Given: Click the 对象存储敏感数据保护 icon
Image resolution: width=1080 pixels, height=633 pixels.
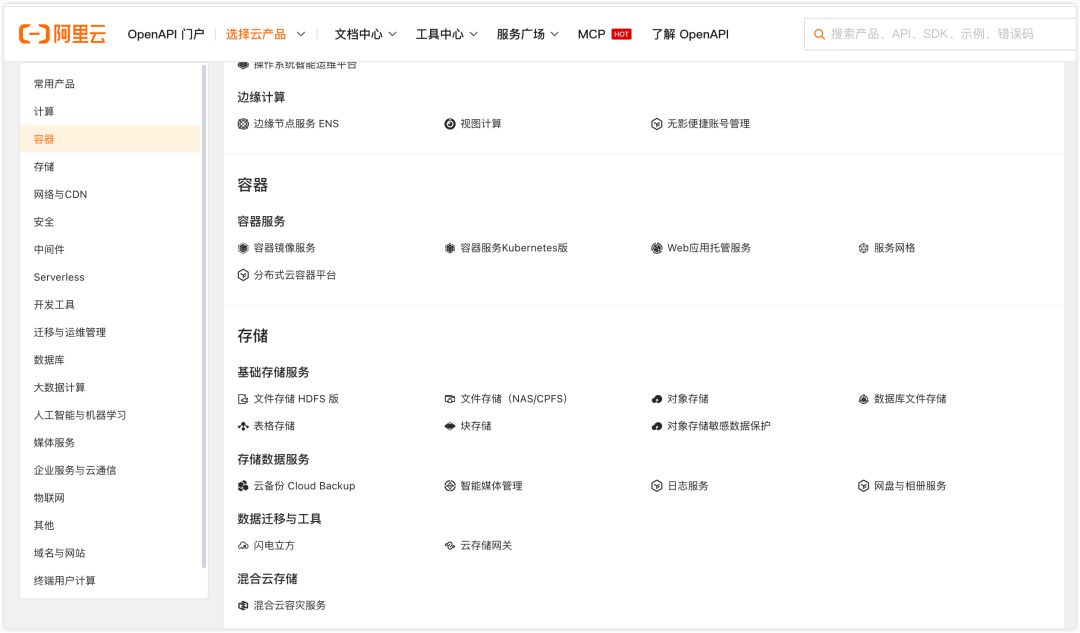Looking at the screenshot, I should [656, 426].
